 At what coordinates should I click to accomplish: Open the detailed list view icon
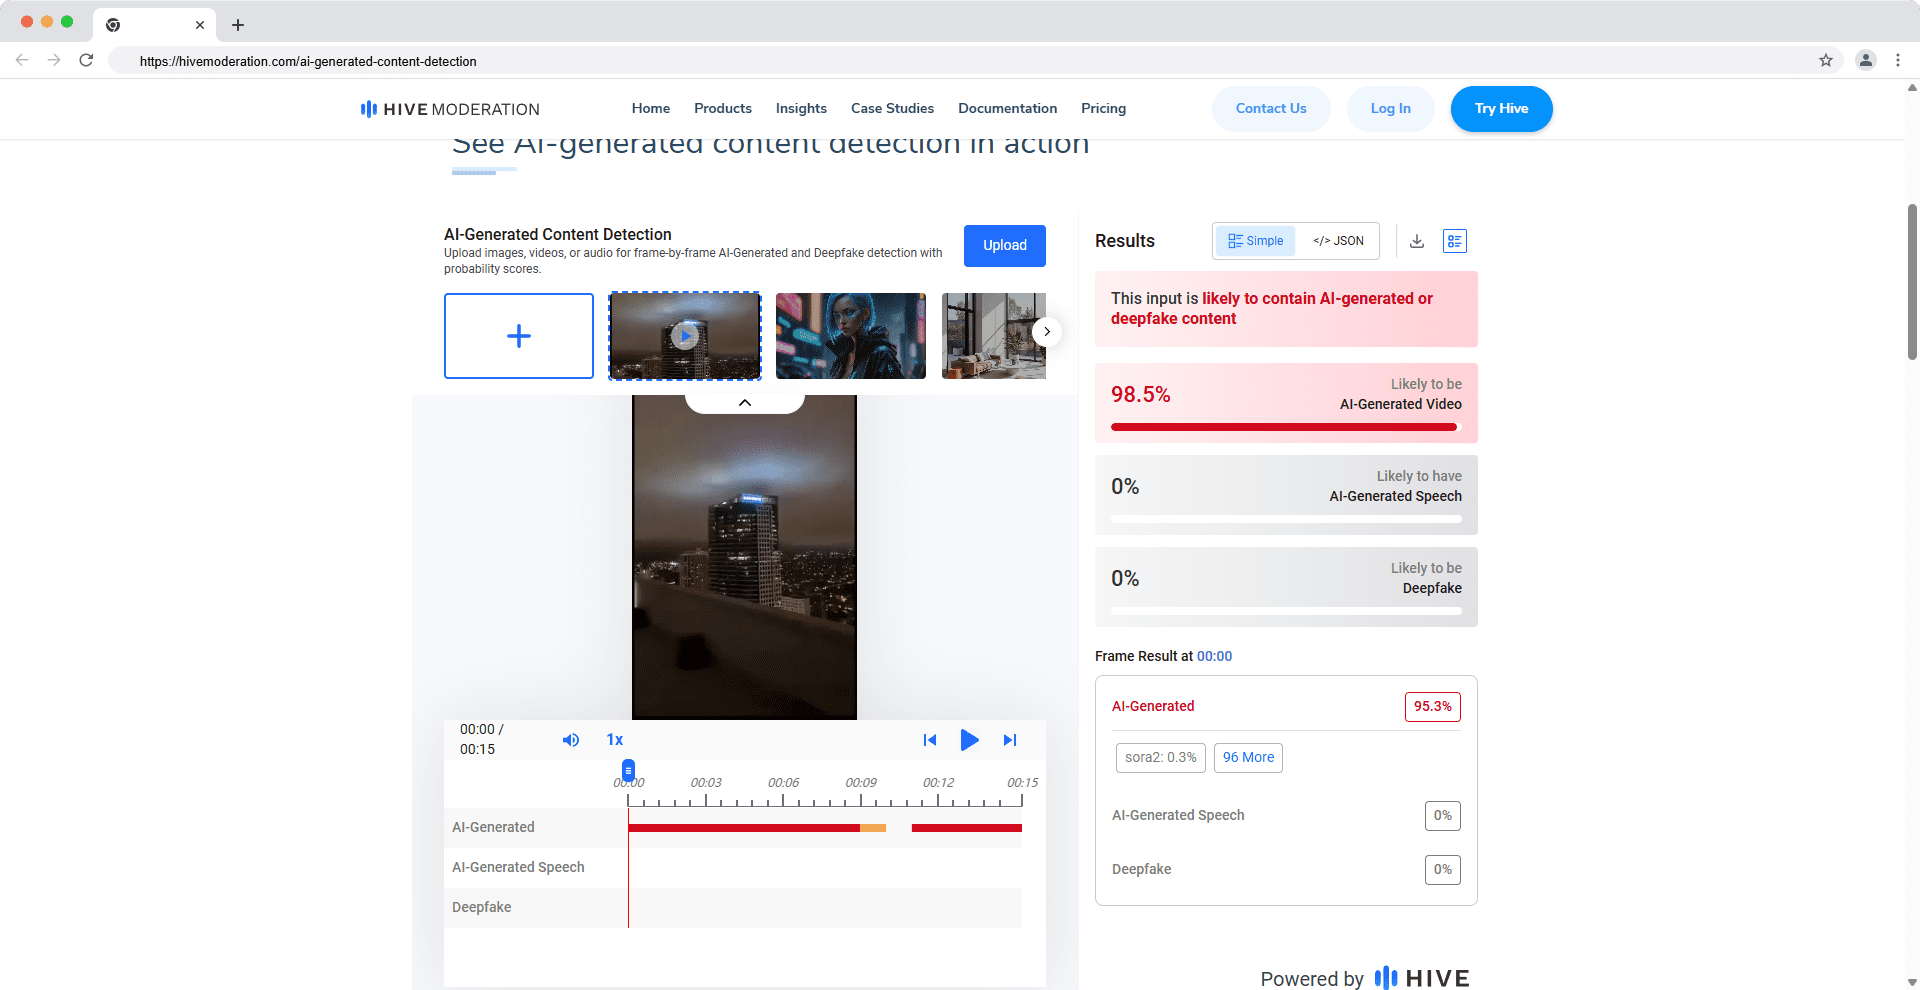pos(1455,241)
